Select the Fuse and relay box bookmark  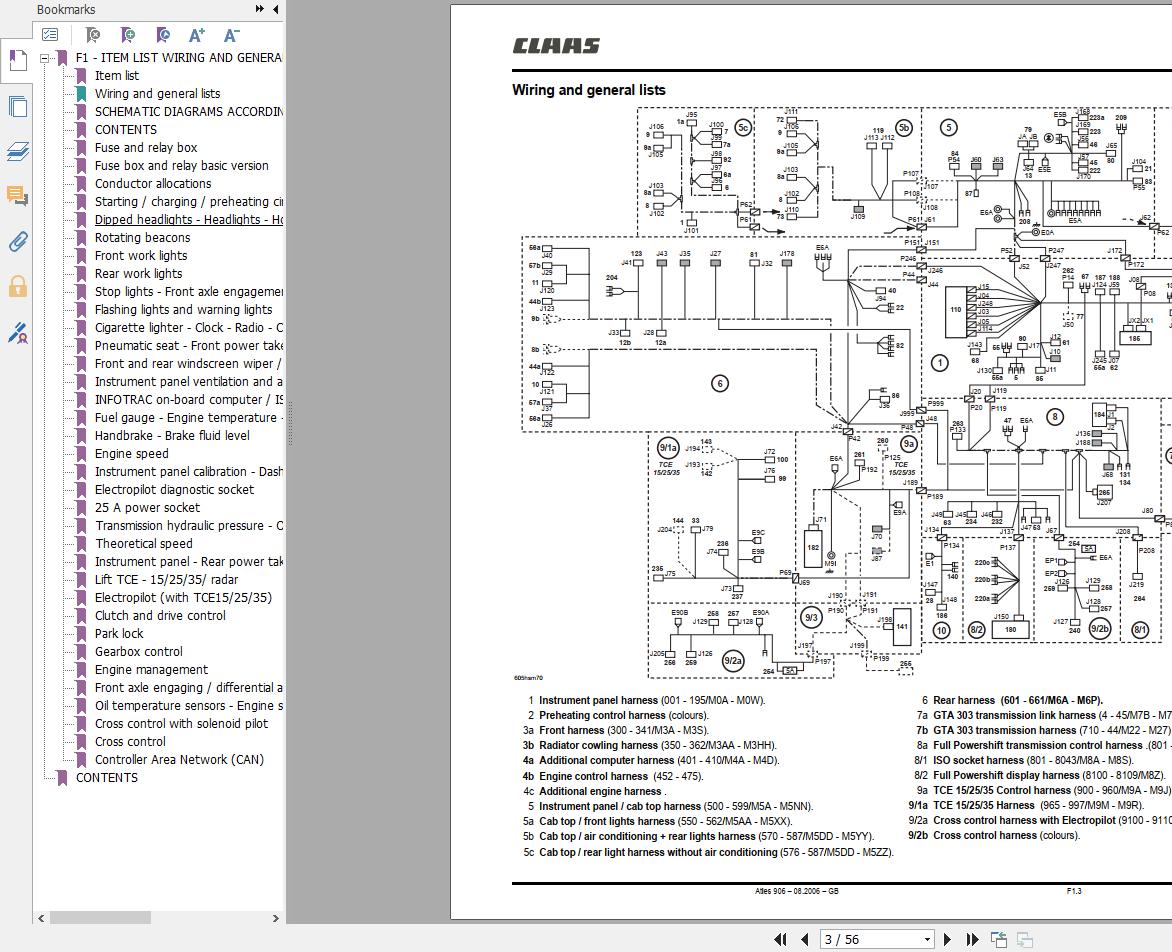(146, 147)
